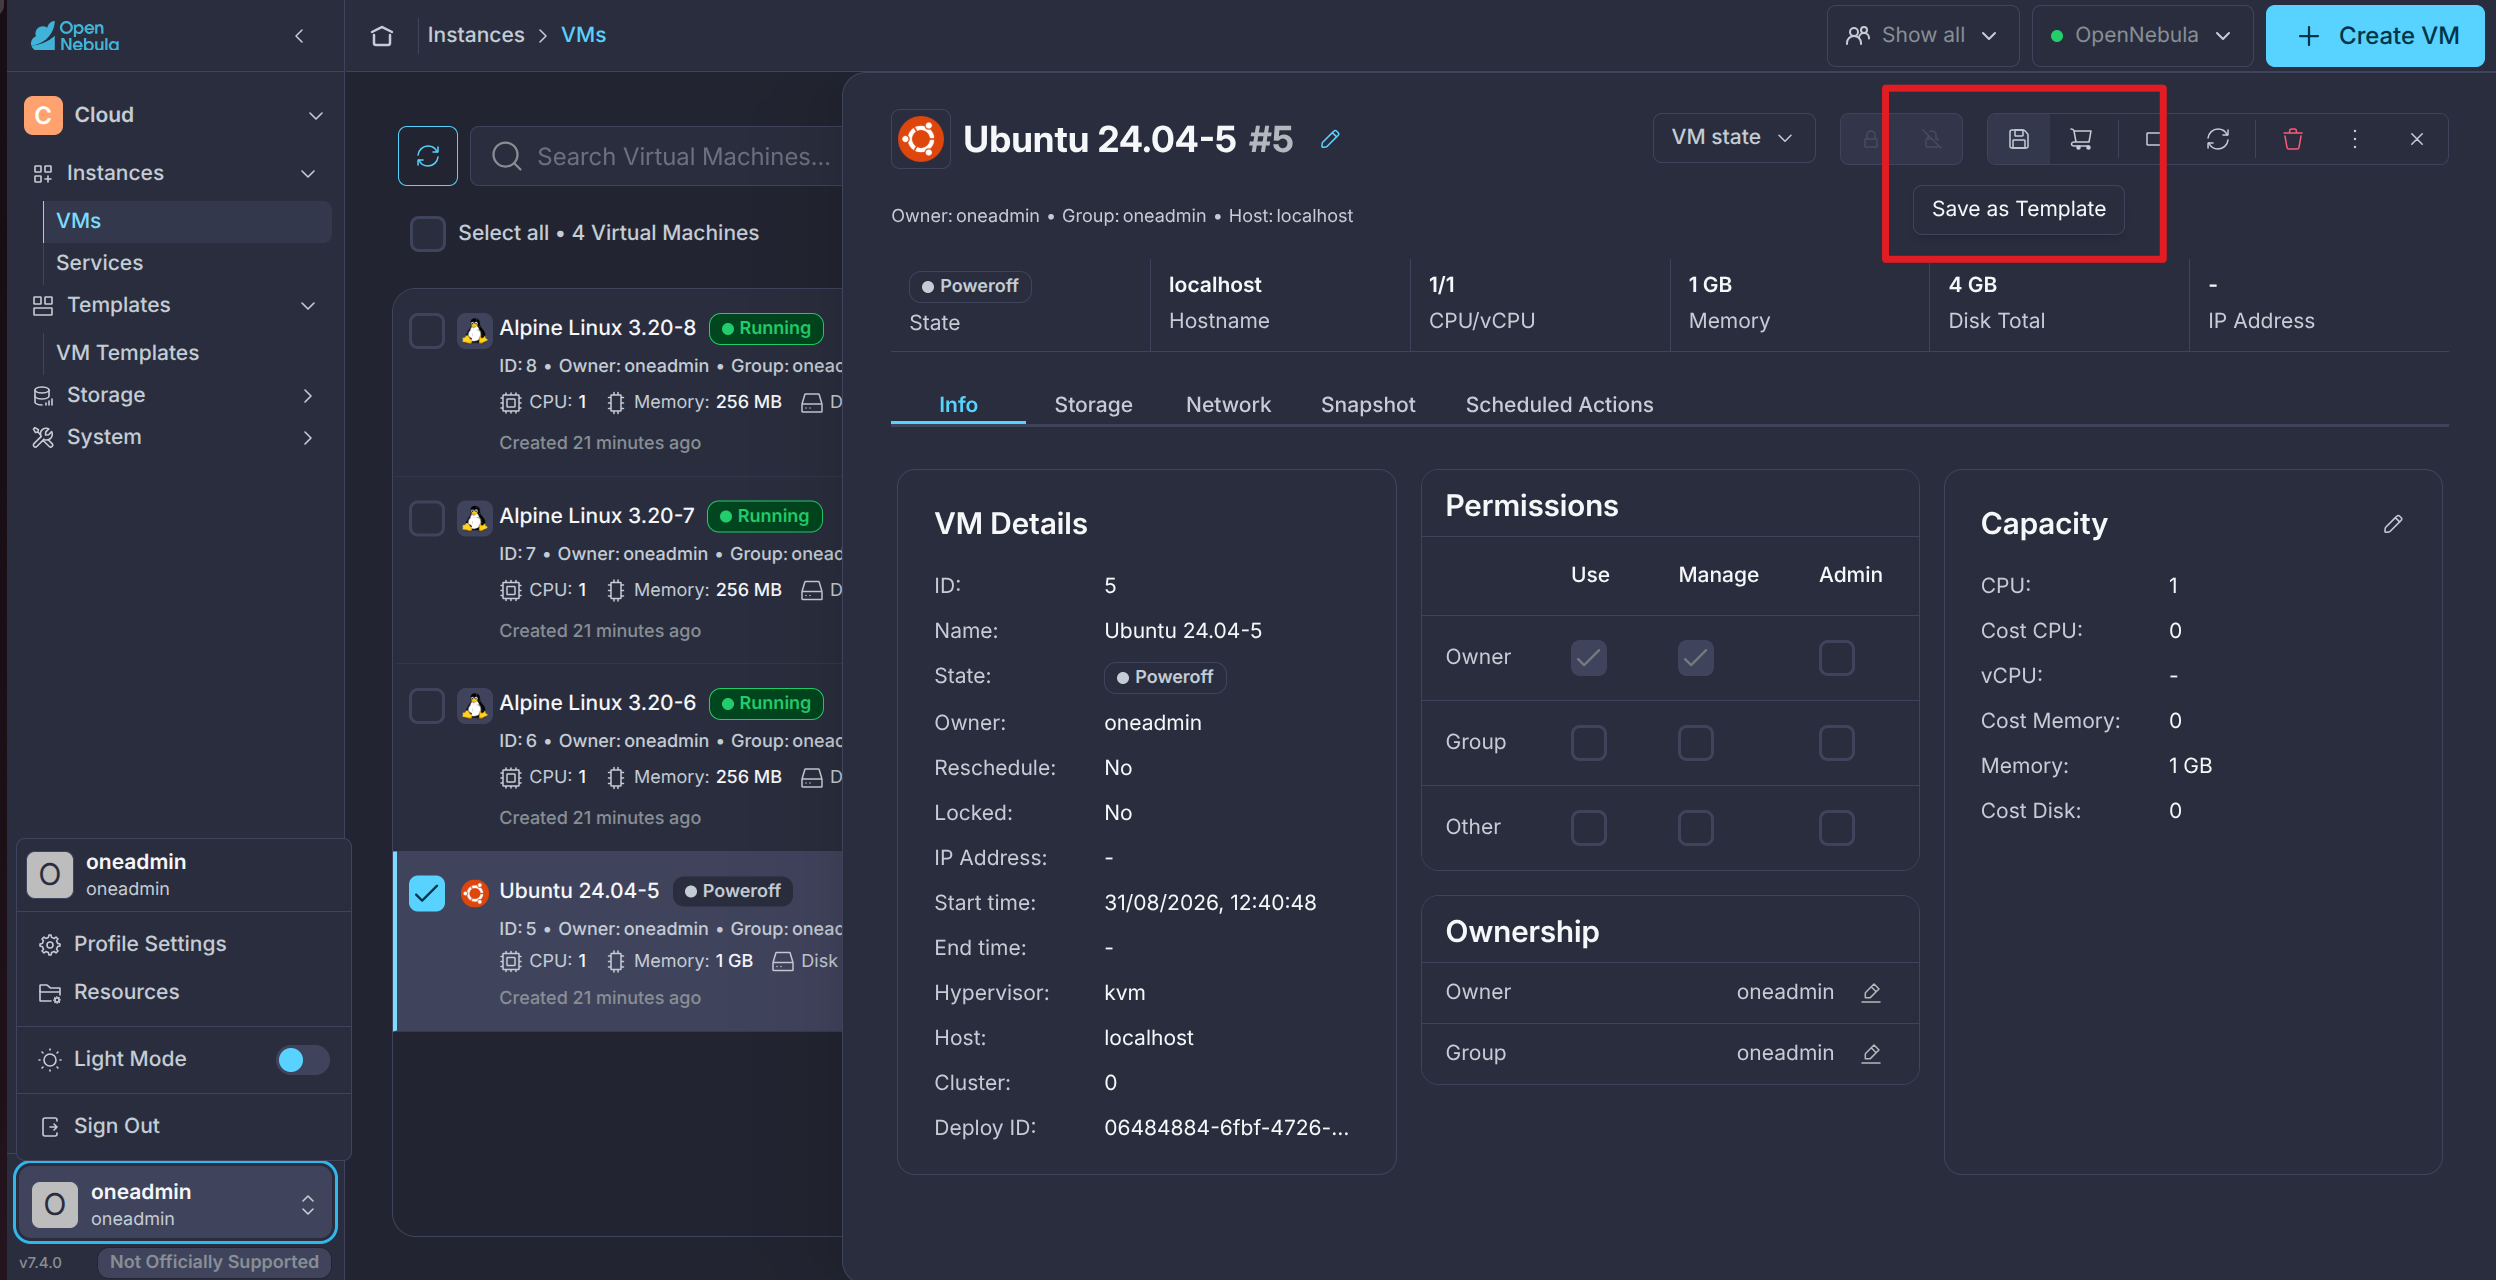Select VMs in the sidebar
This screenshot has height=1280, width=2496.
[188, 221]
